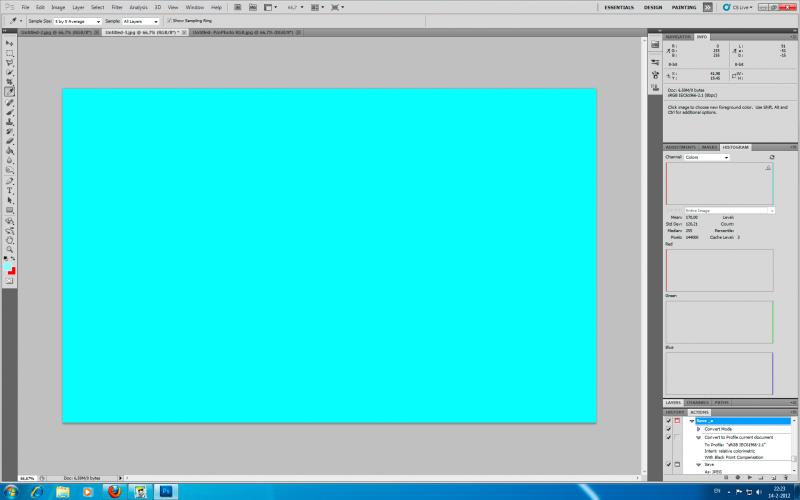Toggle the Show Sampling Ring checkbox

pos(170,21)
